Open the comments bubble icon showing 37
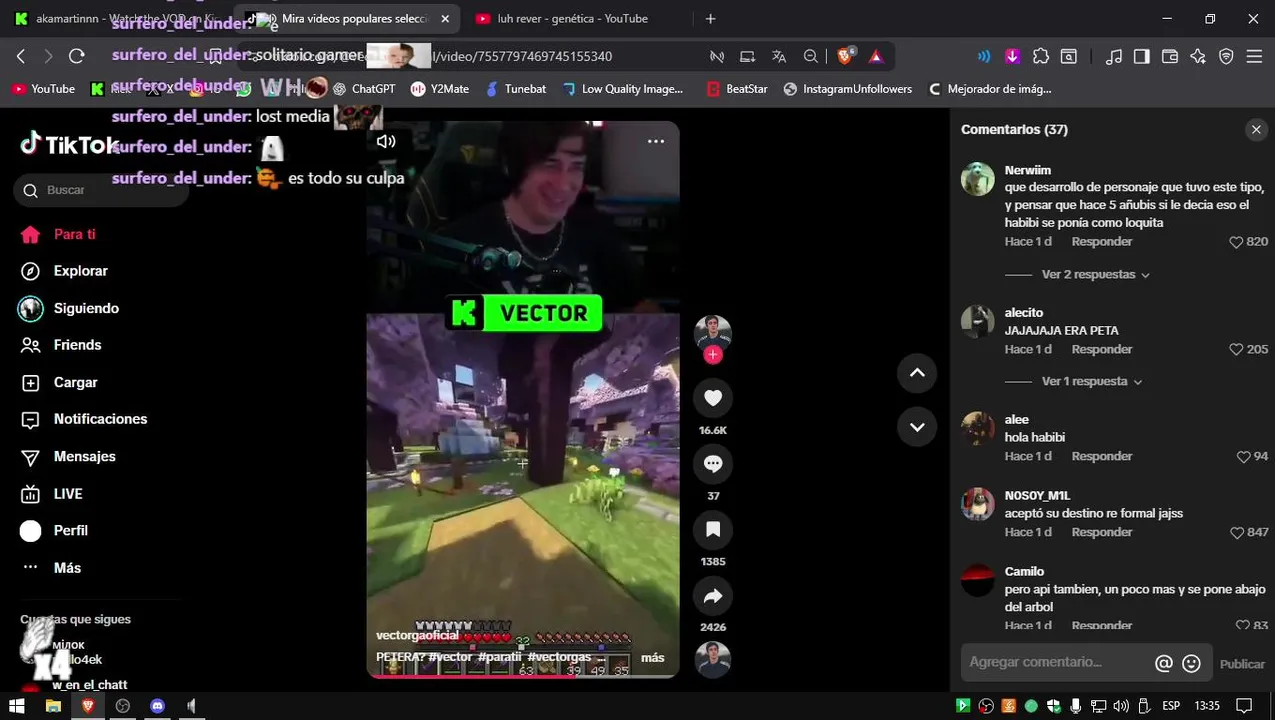The height and width of the screenshot is (720, 1275). click(x=713, y=464)
